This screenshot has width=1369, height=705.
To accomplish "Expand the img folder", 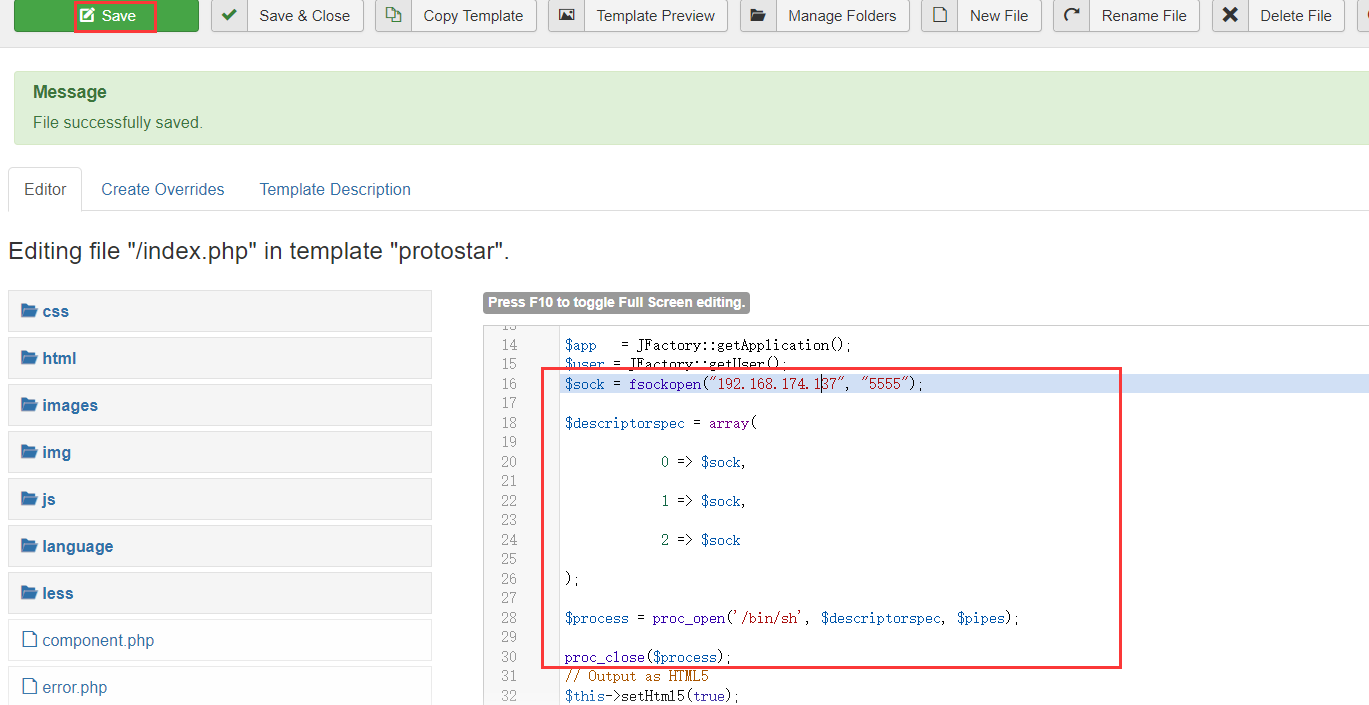I will pos(220,452).
